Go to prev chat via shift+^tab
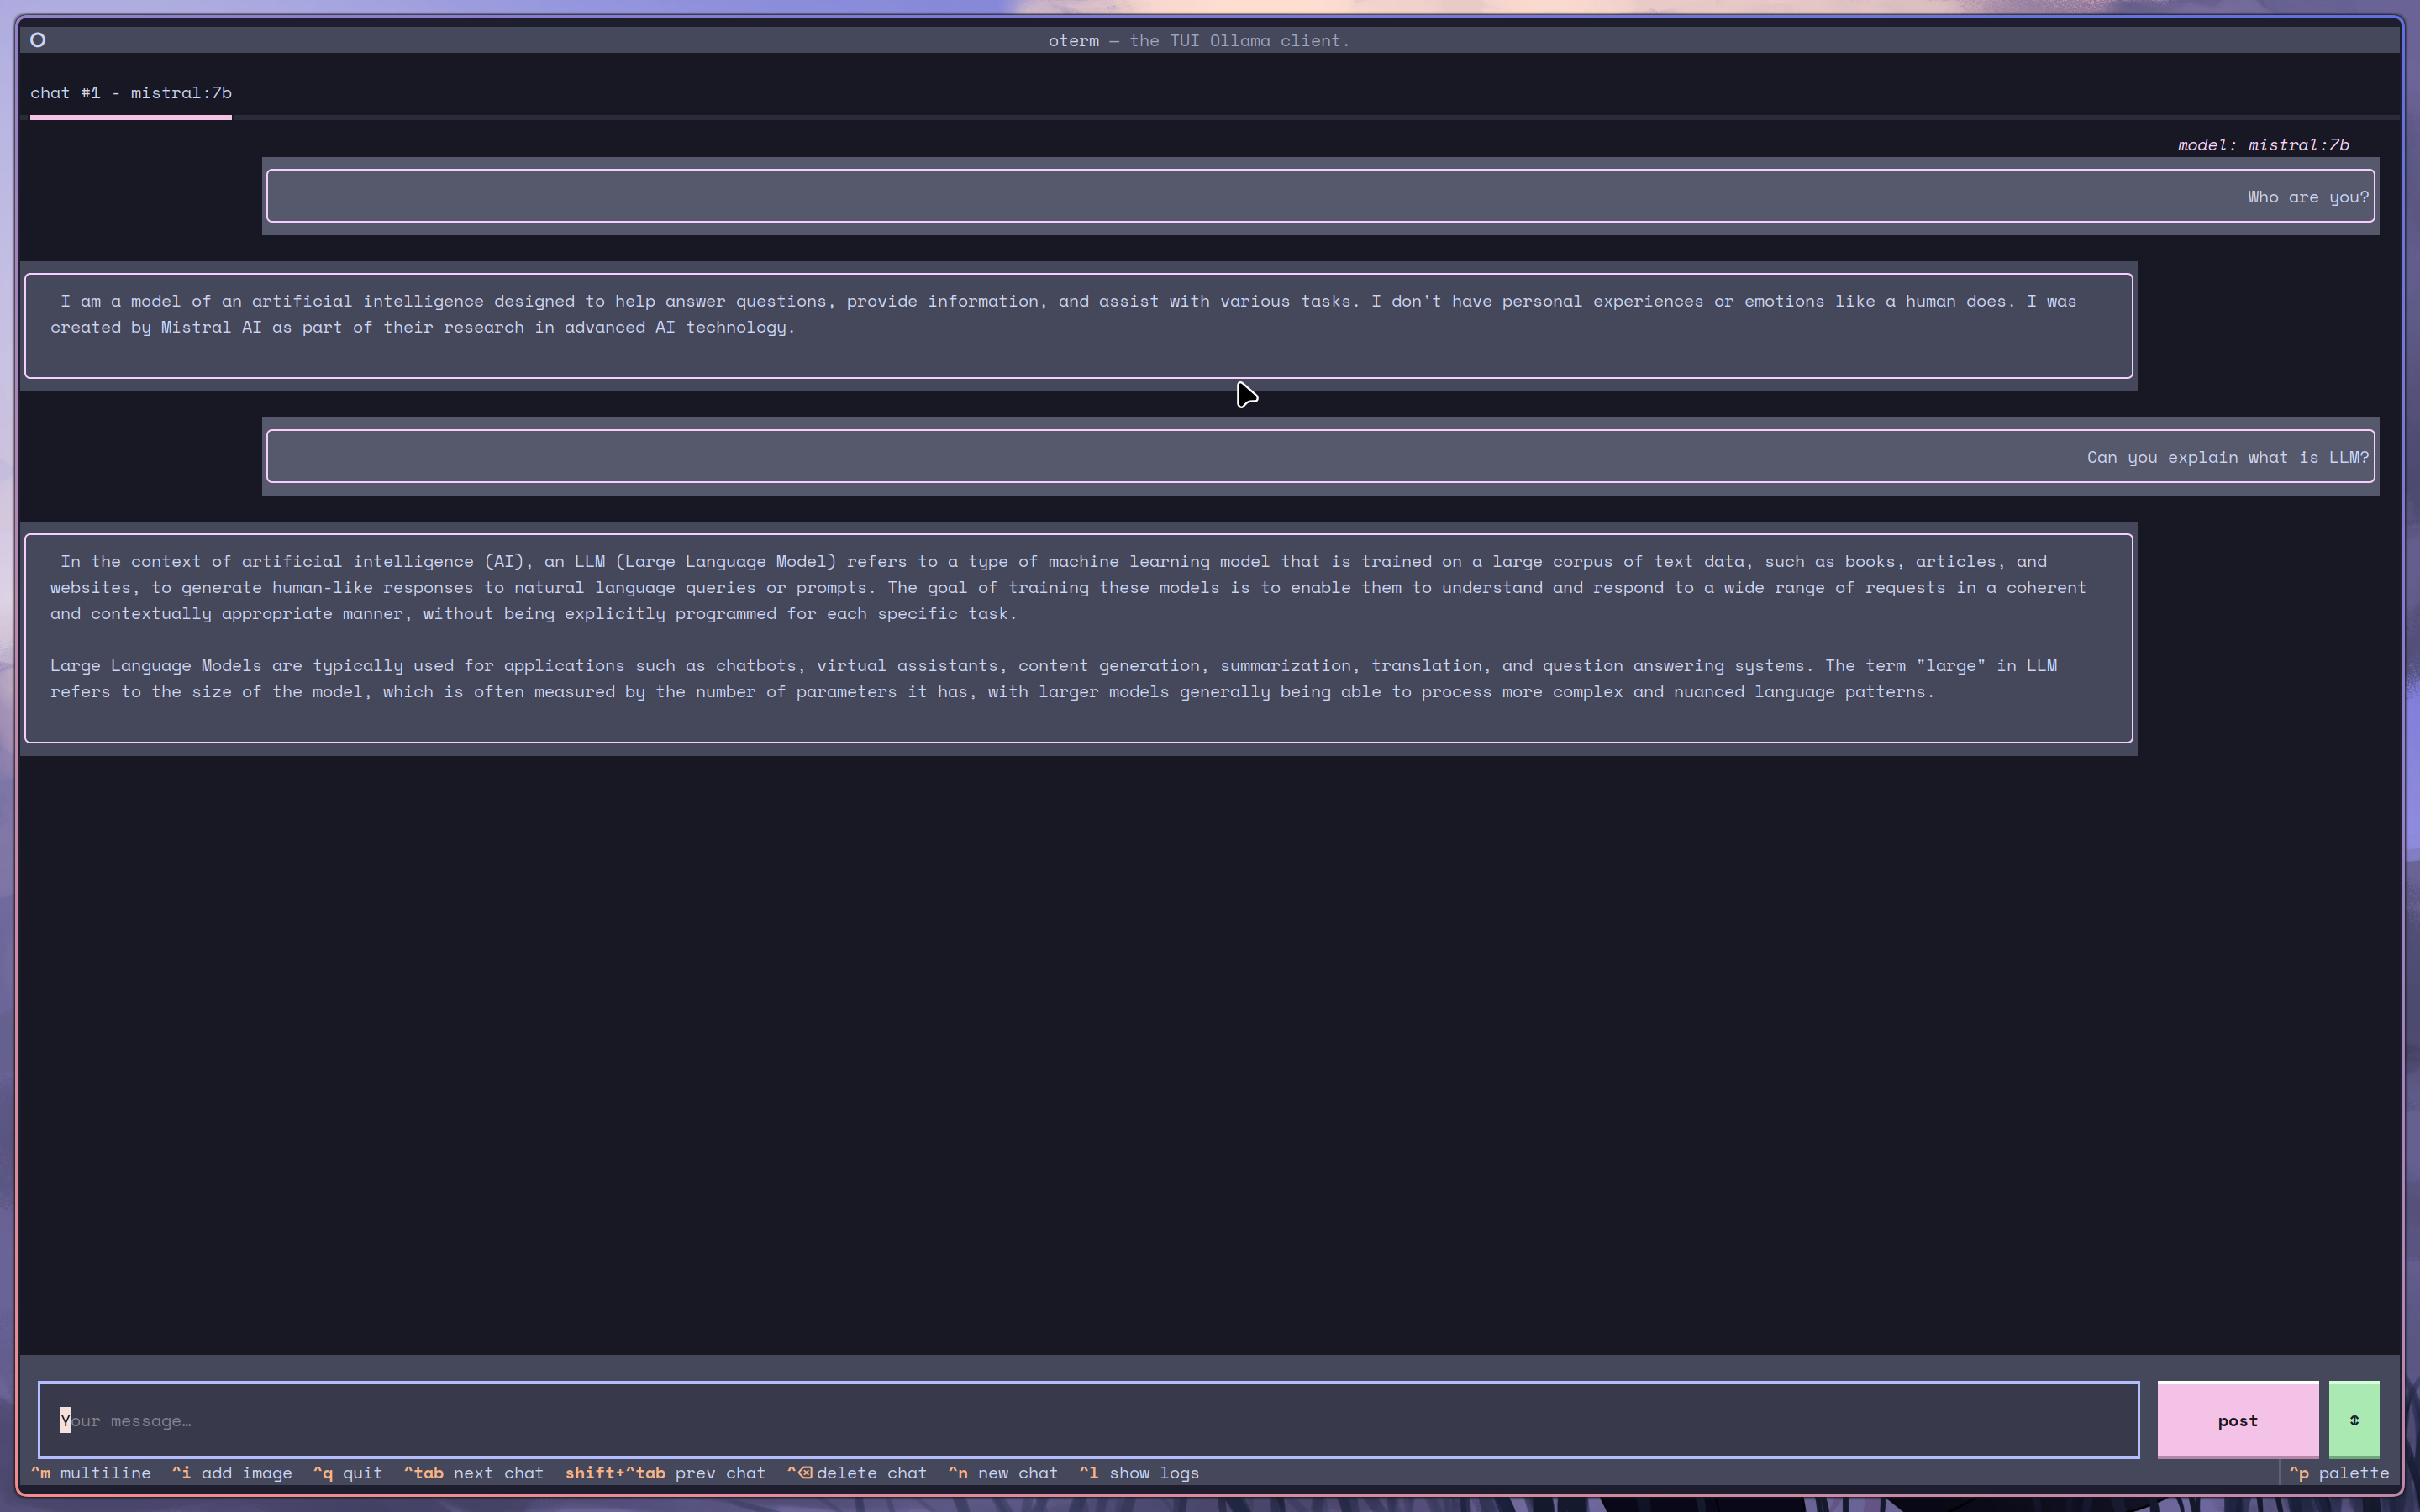 point(665,1473)
